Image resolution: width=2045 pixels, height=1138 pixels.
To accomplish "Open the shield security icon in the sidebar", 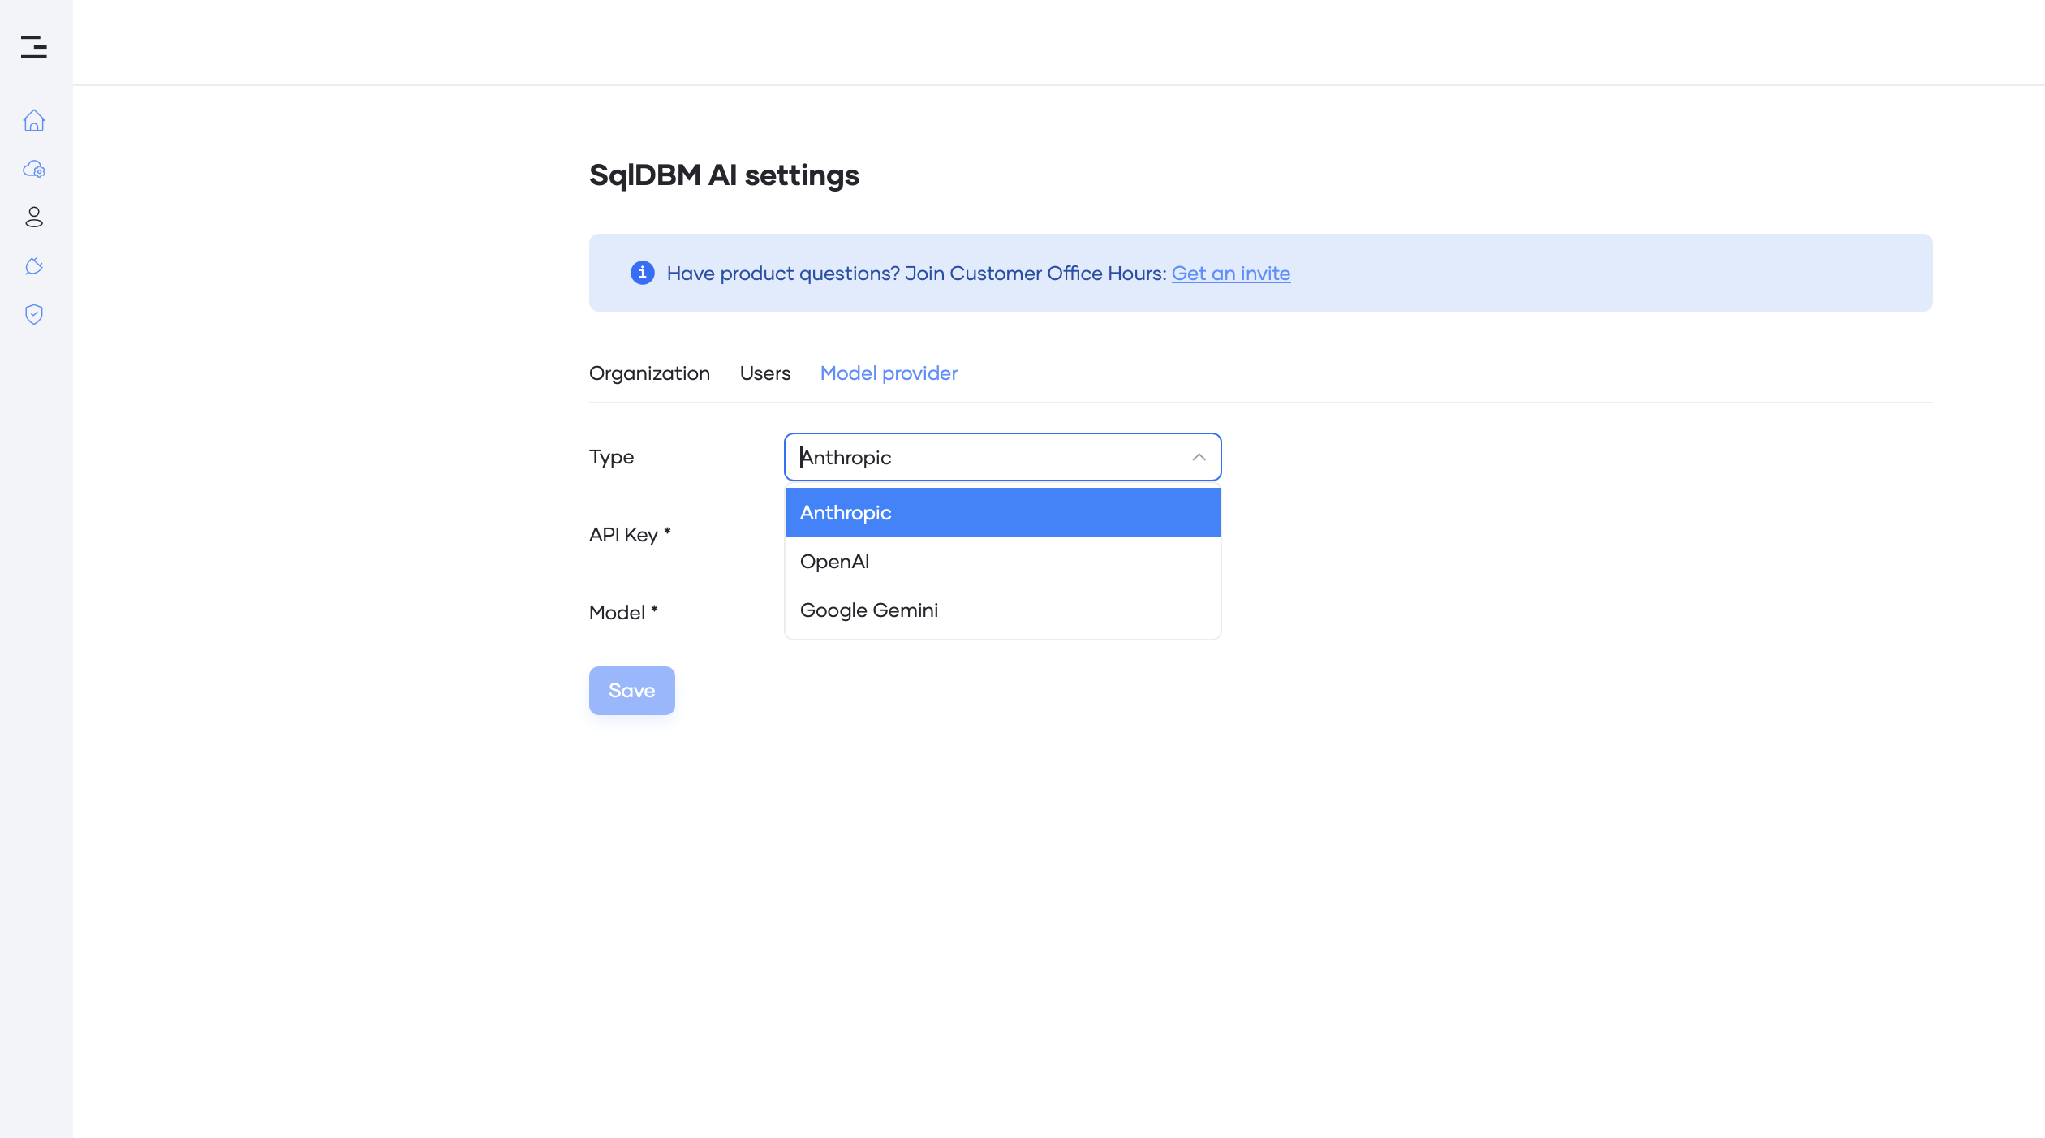I will (34, 315).
